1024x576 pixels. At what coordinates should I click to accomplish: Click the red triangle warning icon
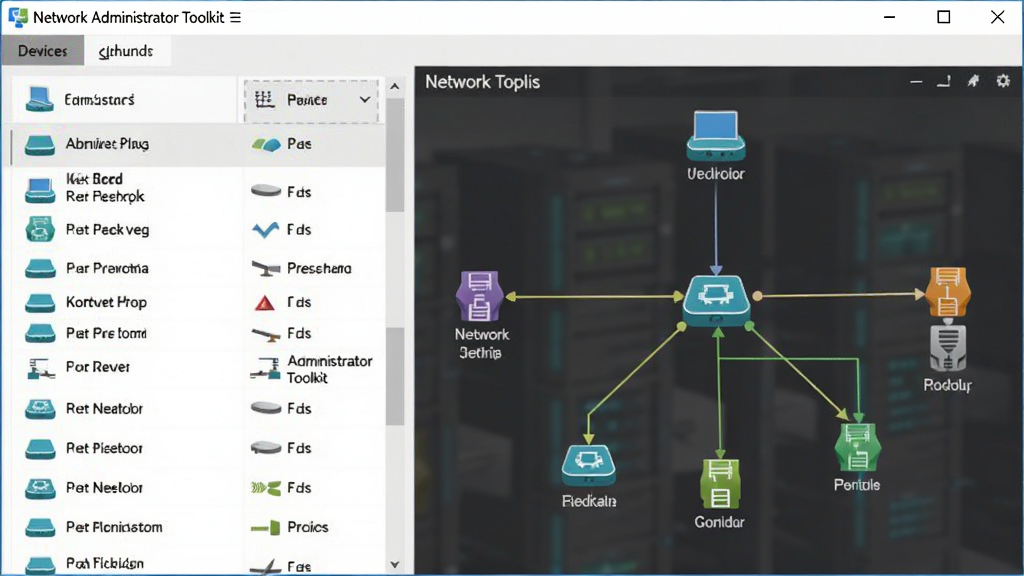(x=264, y=303)
